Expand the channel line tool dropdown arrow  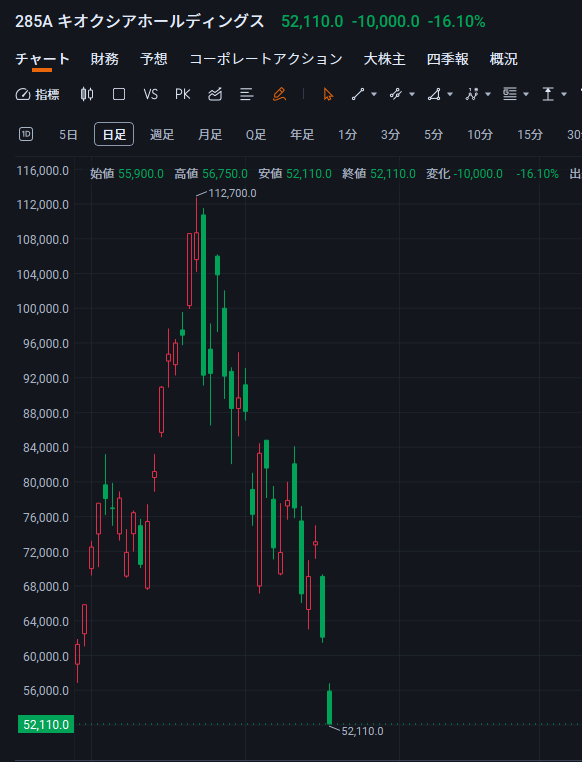click(412, 94)
